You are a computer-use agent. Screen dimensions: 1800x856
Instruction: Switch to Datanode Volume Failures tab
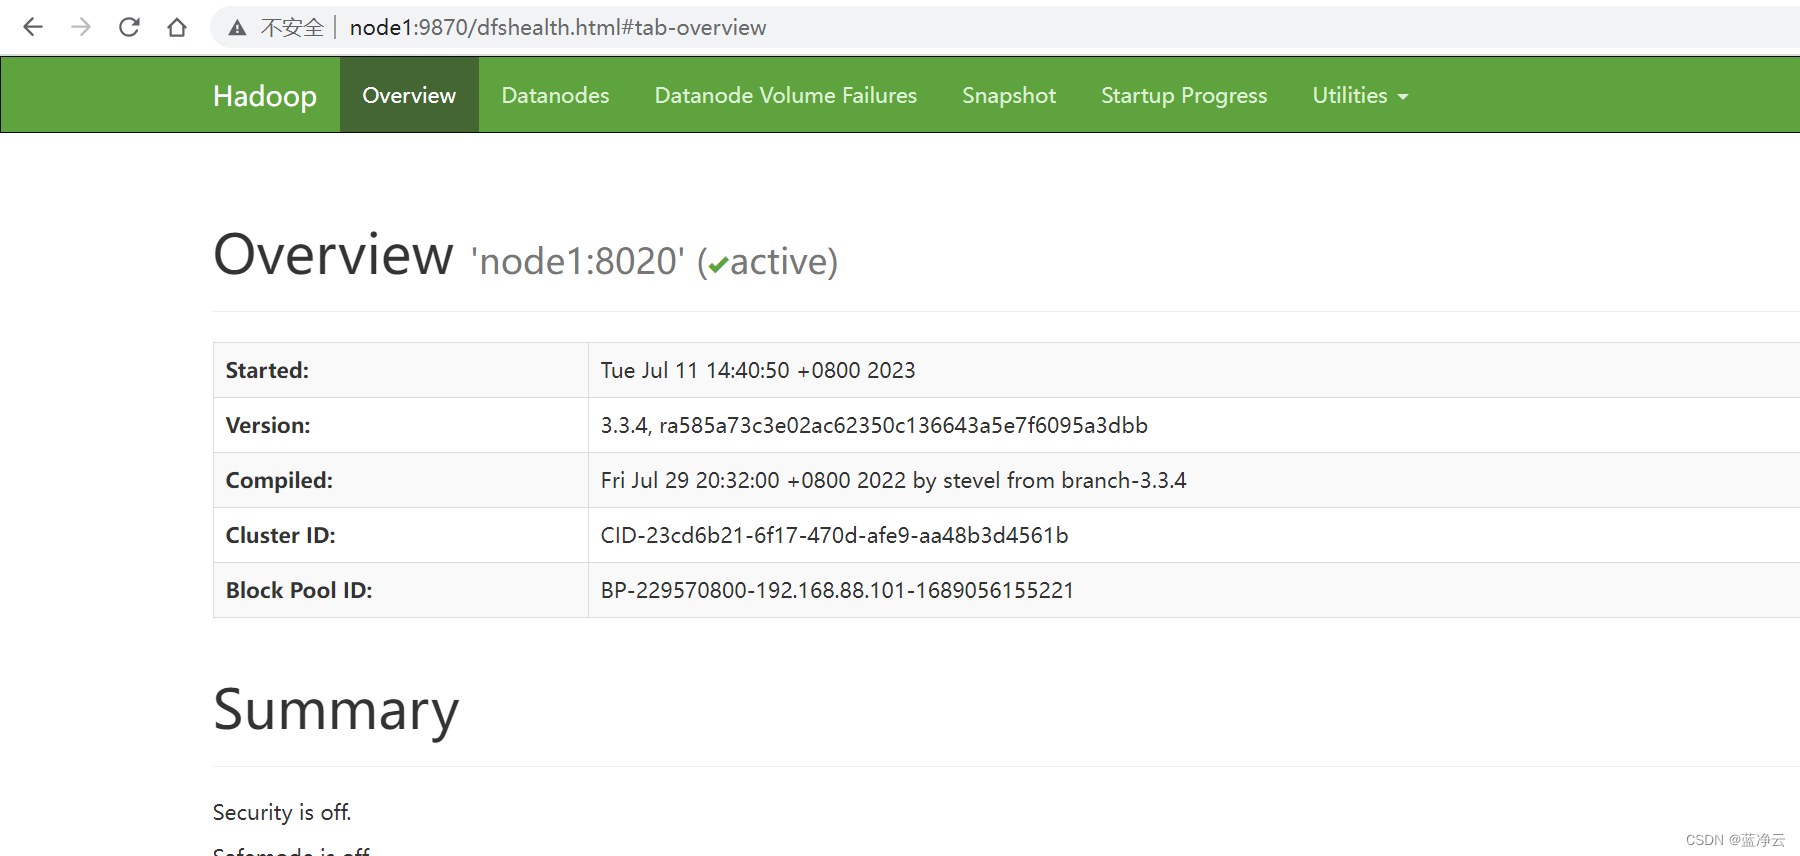[786, 95]
